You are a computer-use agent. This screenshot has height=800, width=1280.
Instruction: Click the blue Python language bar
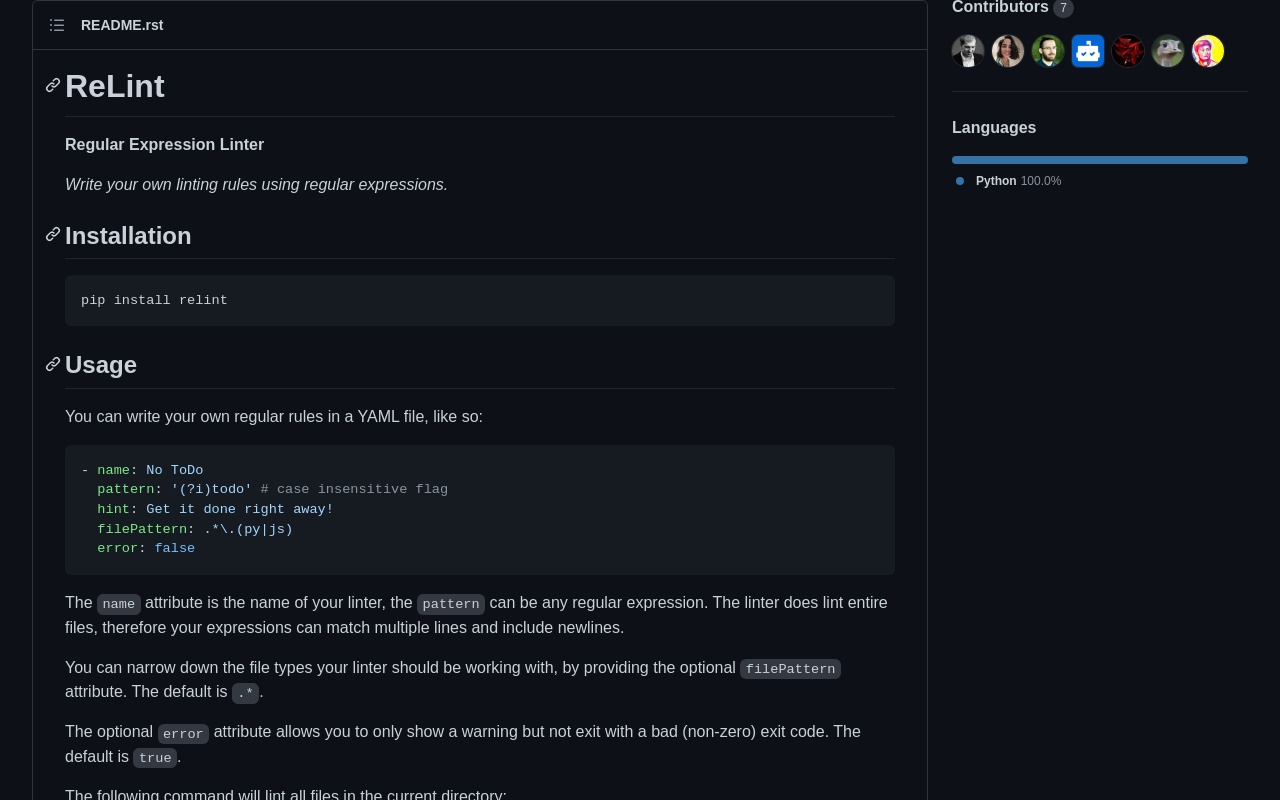click(1100, 160)
